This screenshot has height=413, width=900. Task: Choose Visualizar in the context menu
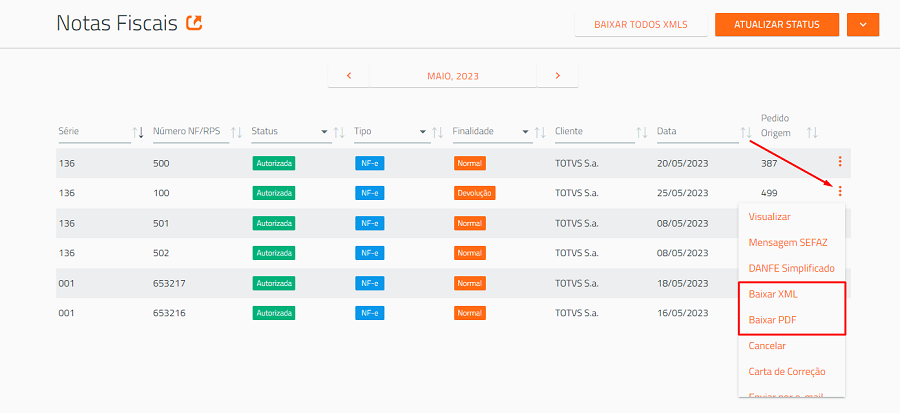click(770, 217)
